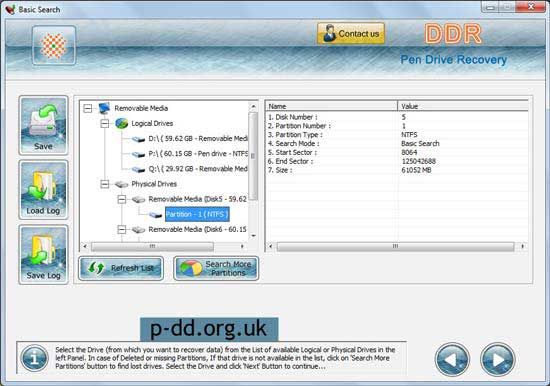Collapse the Removable Media Disk6 node
The image size is (550, 386).
(x=121, y=229)
